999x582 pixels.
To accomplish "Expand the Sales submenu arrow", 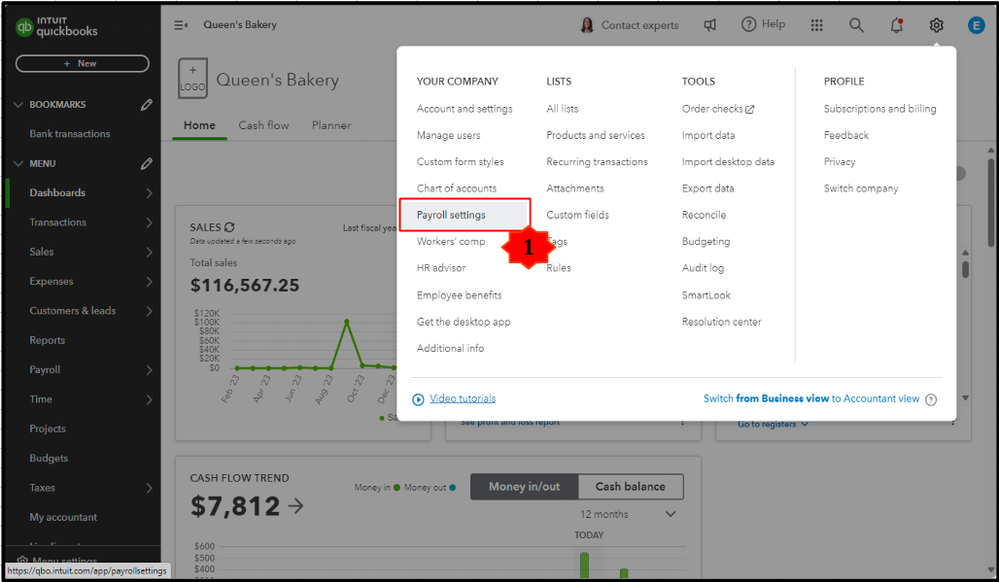I will pyautogui.click(x=148, y=252).
